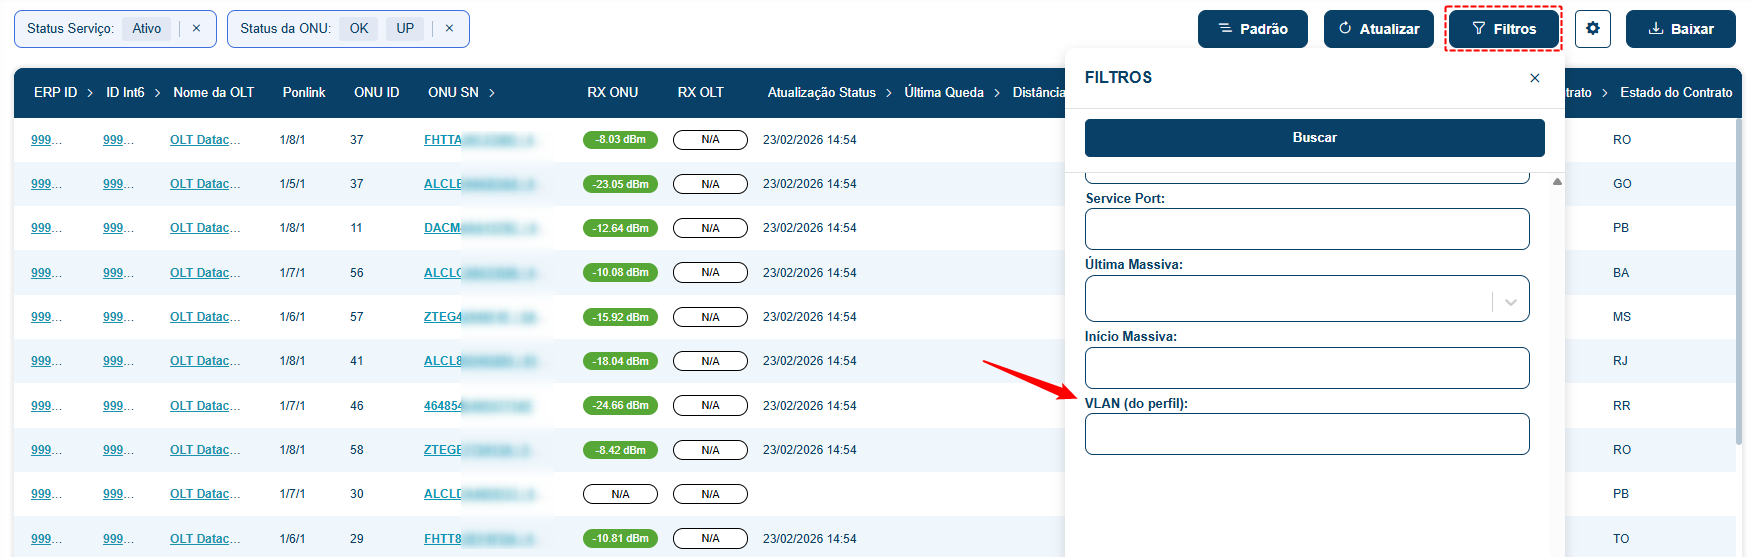The width and height of the screenshot is (1753, 557).
Task: Click the Nome da OLT column header
Action: 213,92
